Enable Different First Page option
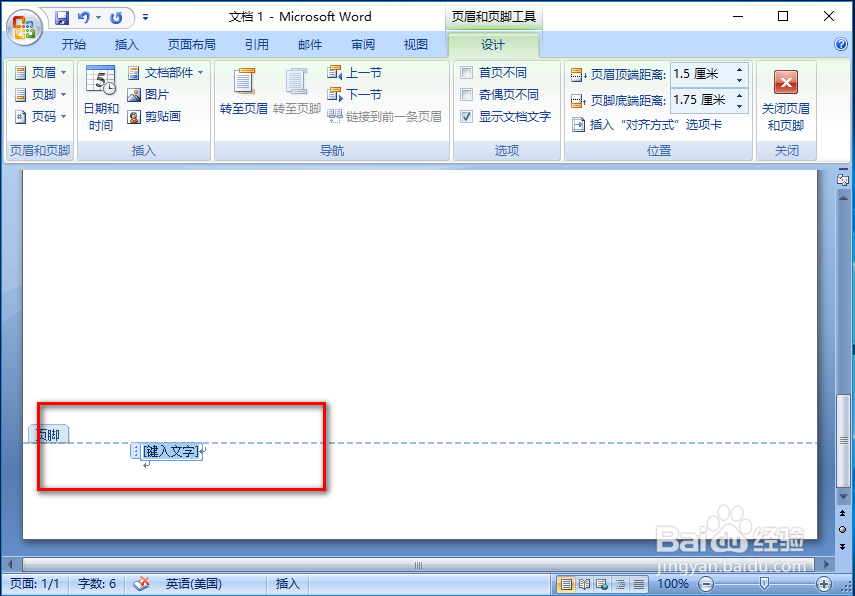 tap(466, 72)
